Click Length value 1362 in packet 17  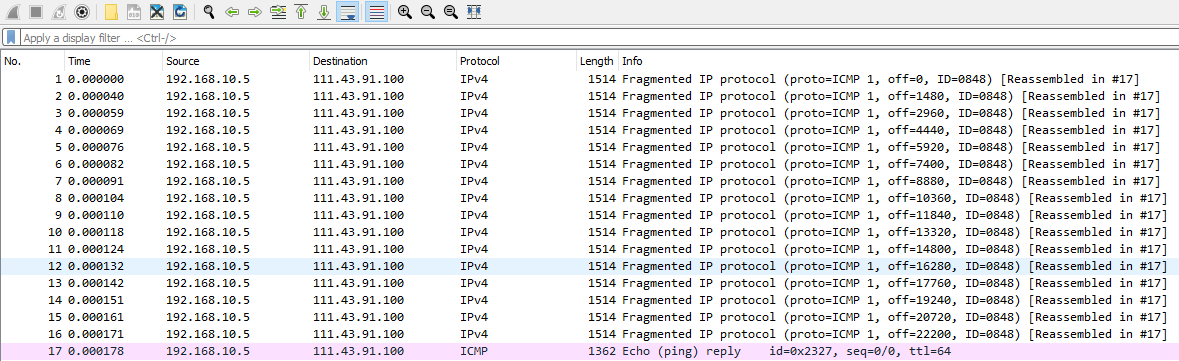point(602,351)
